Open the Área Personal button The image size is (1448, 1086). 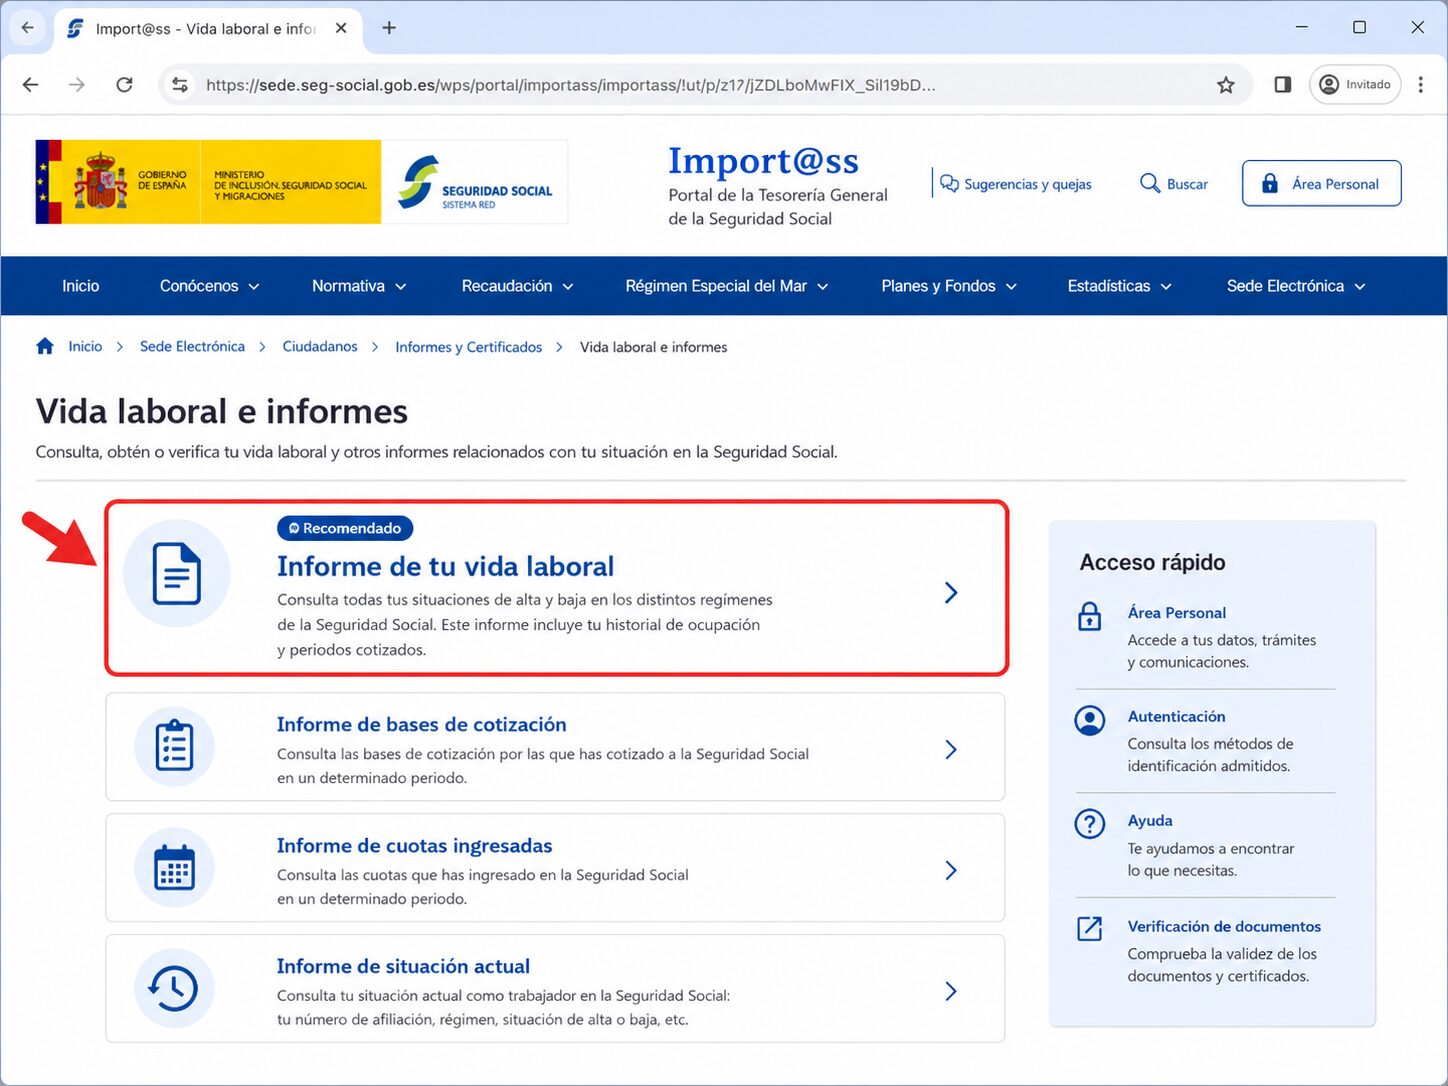pos(1321,184)
